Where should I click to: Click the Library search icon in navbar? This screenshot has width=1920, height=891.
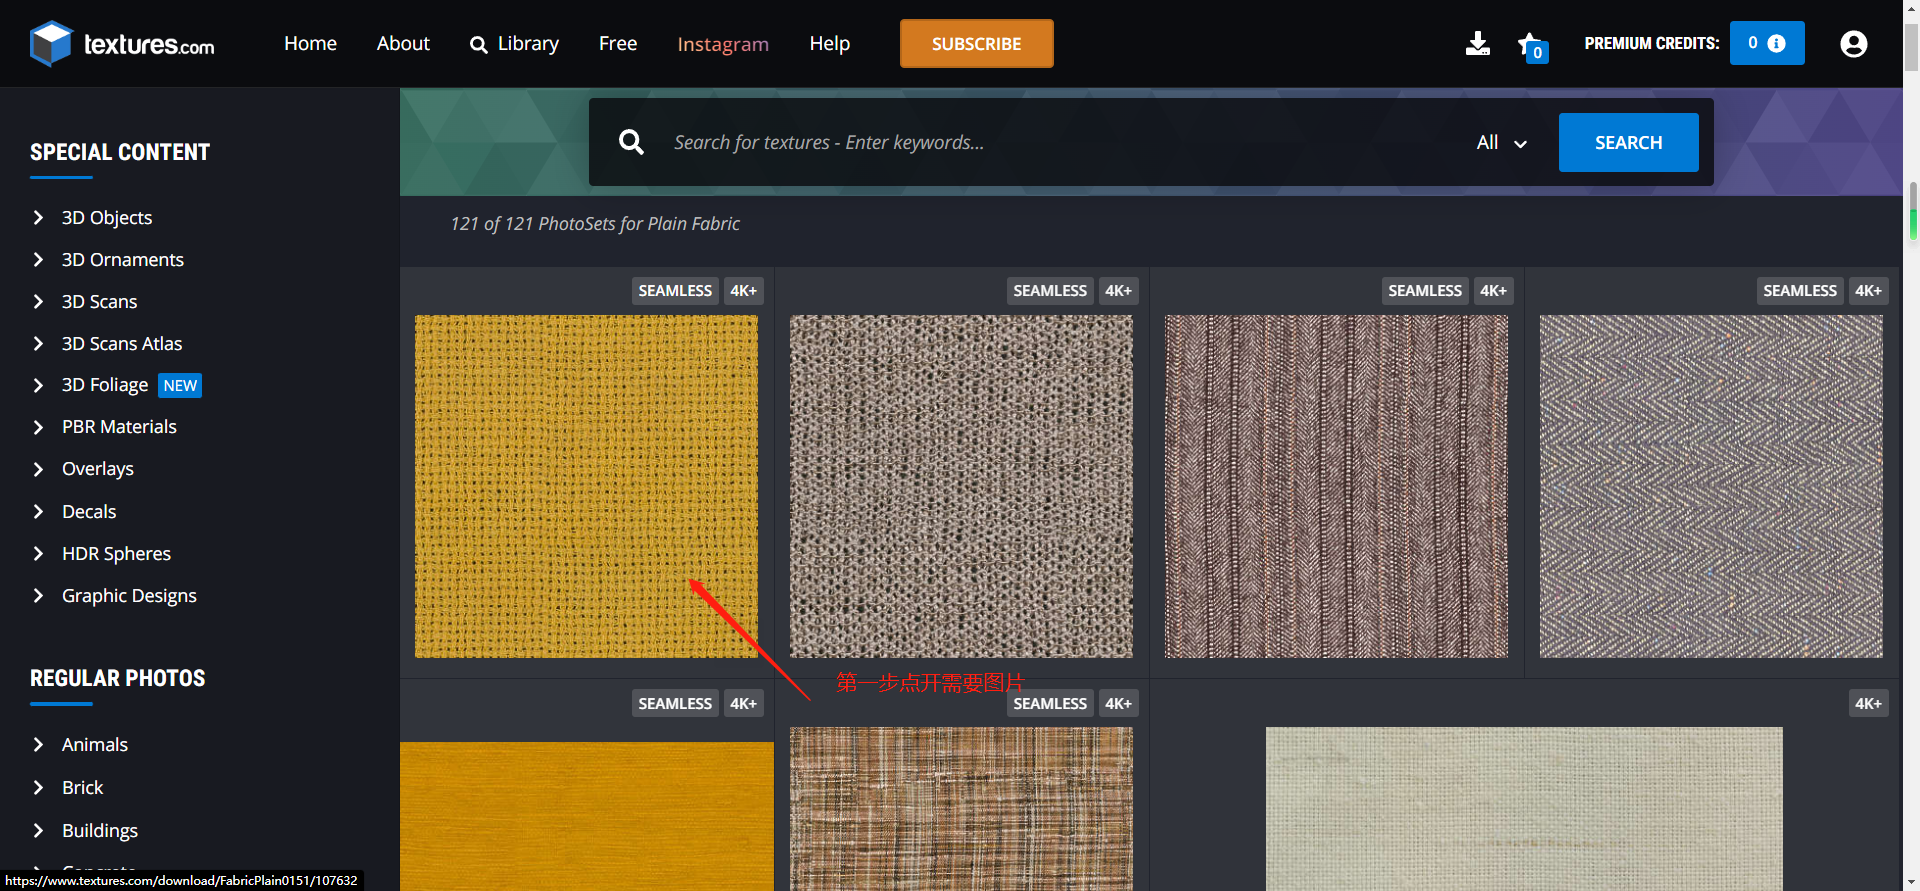479,44
